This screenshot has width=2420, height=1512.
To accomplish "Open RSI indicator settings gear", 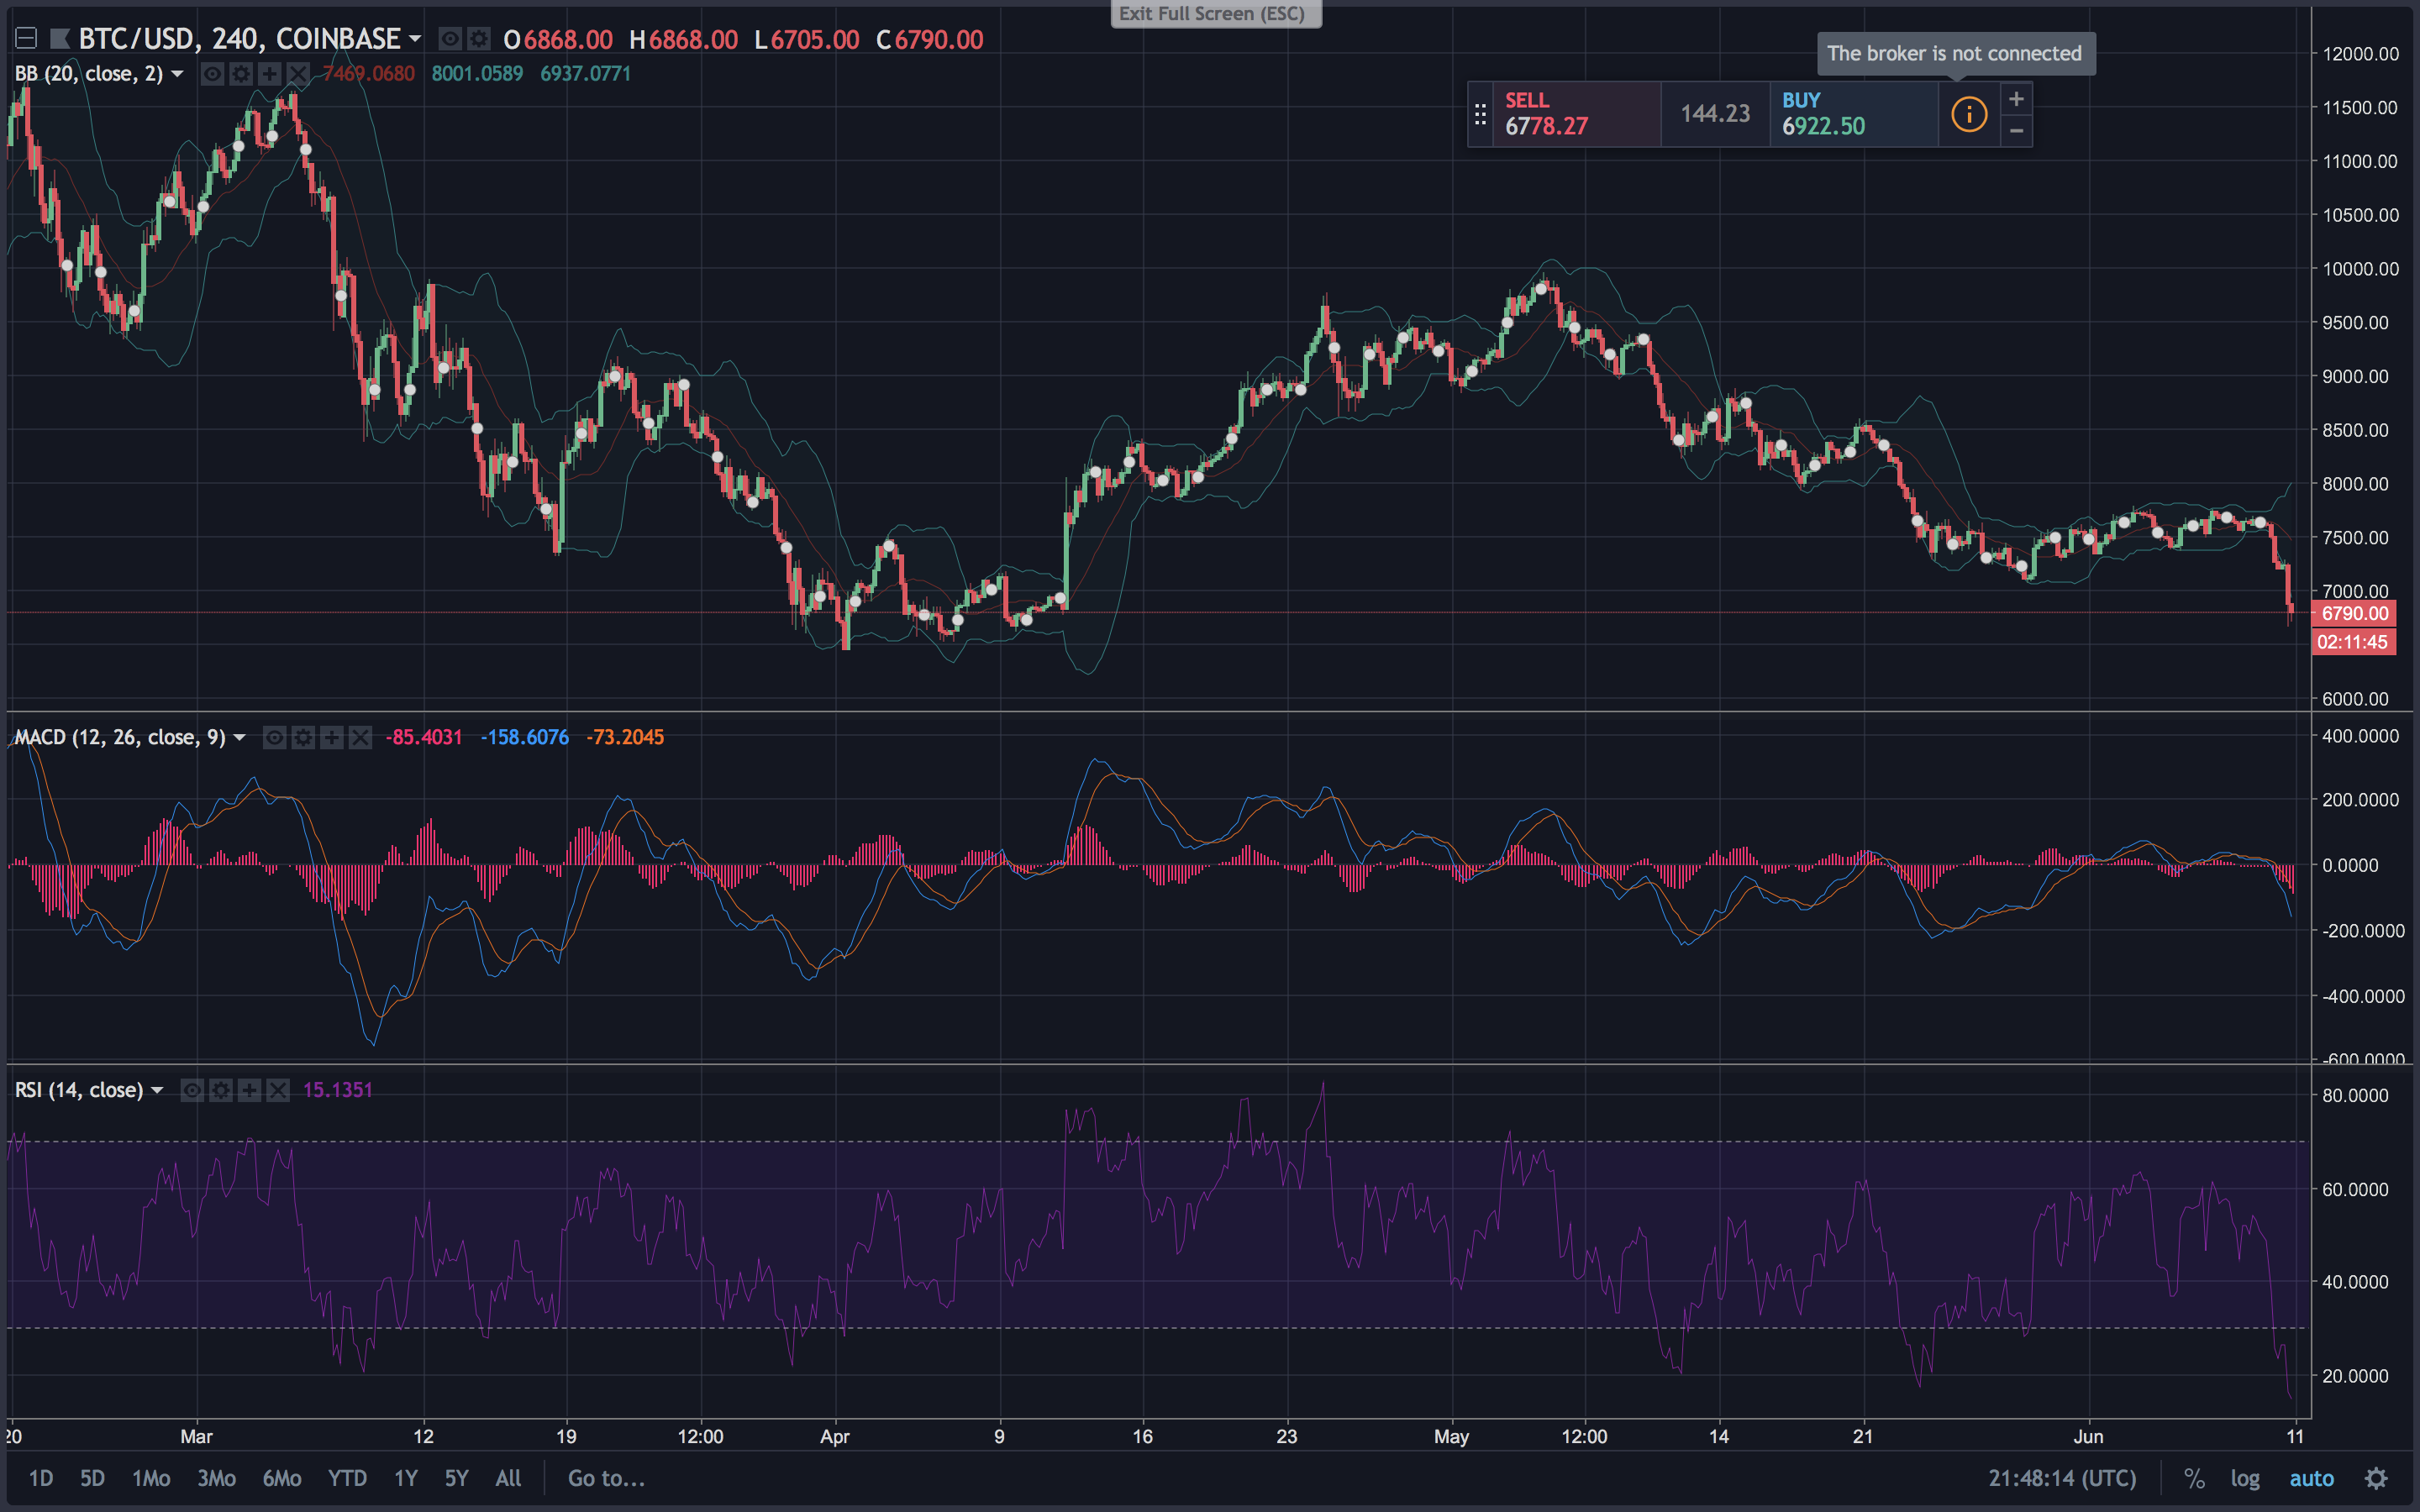I will [x=221, y=1090].
